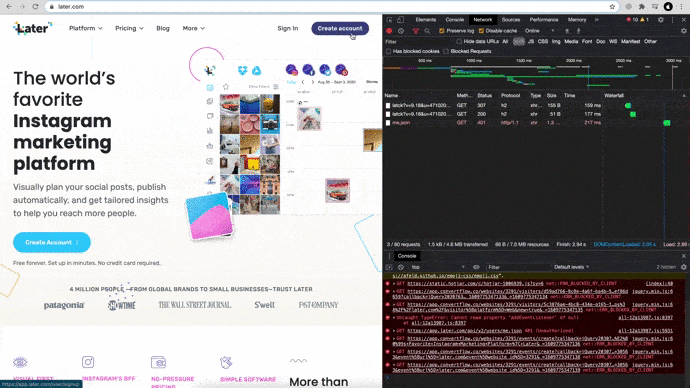The height and width of the screenshot is (388, 690).
Task: Open the top context selector dropdown
Action: (438, 267)
